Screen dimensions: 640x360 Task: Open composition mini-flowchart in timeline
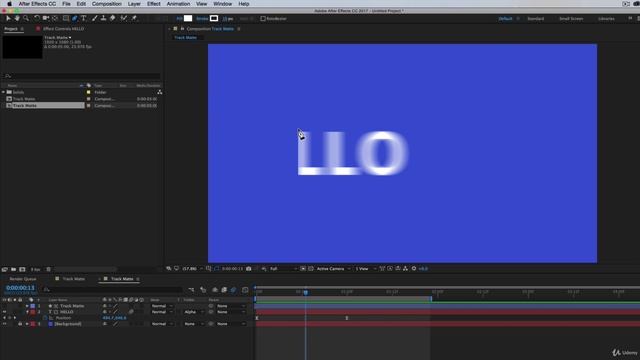[x=191, y=290]
